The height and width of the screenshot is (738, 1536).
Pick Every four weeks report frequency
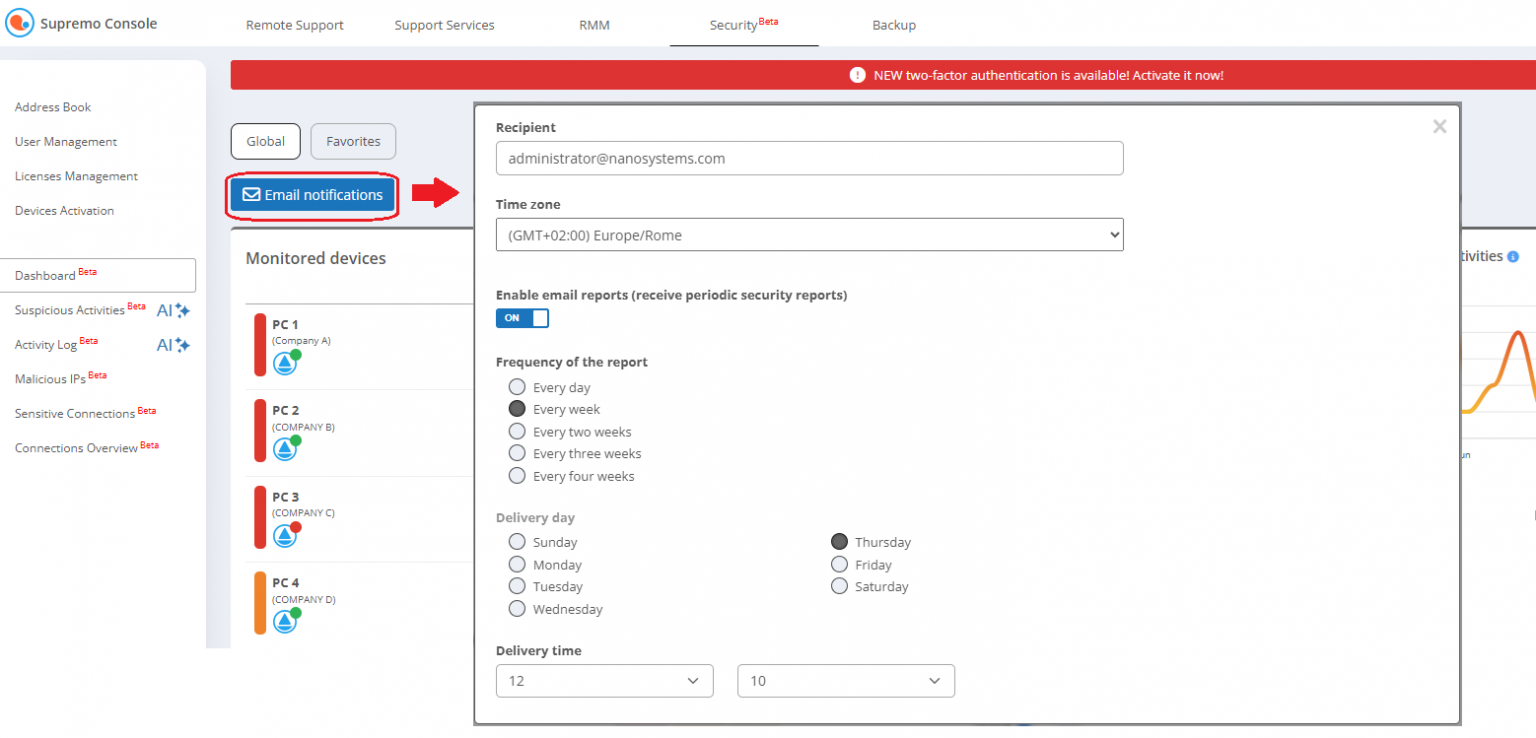coord(517,476)
